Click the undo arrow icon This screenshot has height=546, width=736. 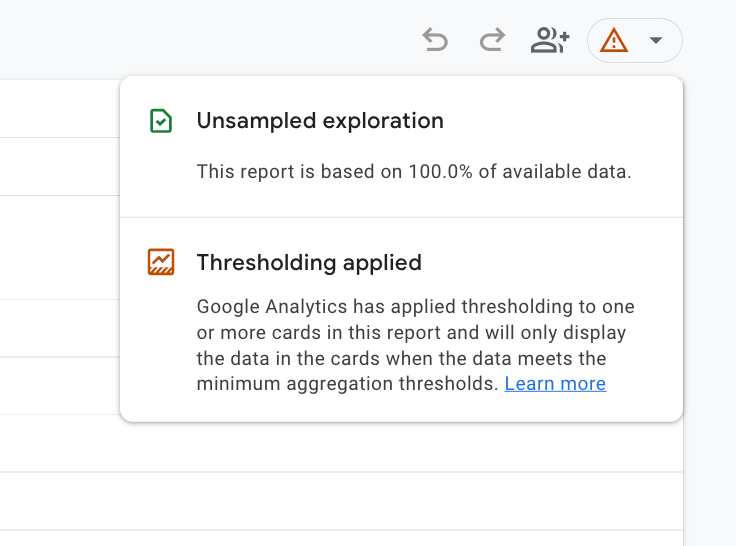click(435, 40)
